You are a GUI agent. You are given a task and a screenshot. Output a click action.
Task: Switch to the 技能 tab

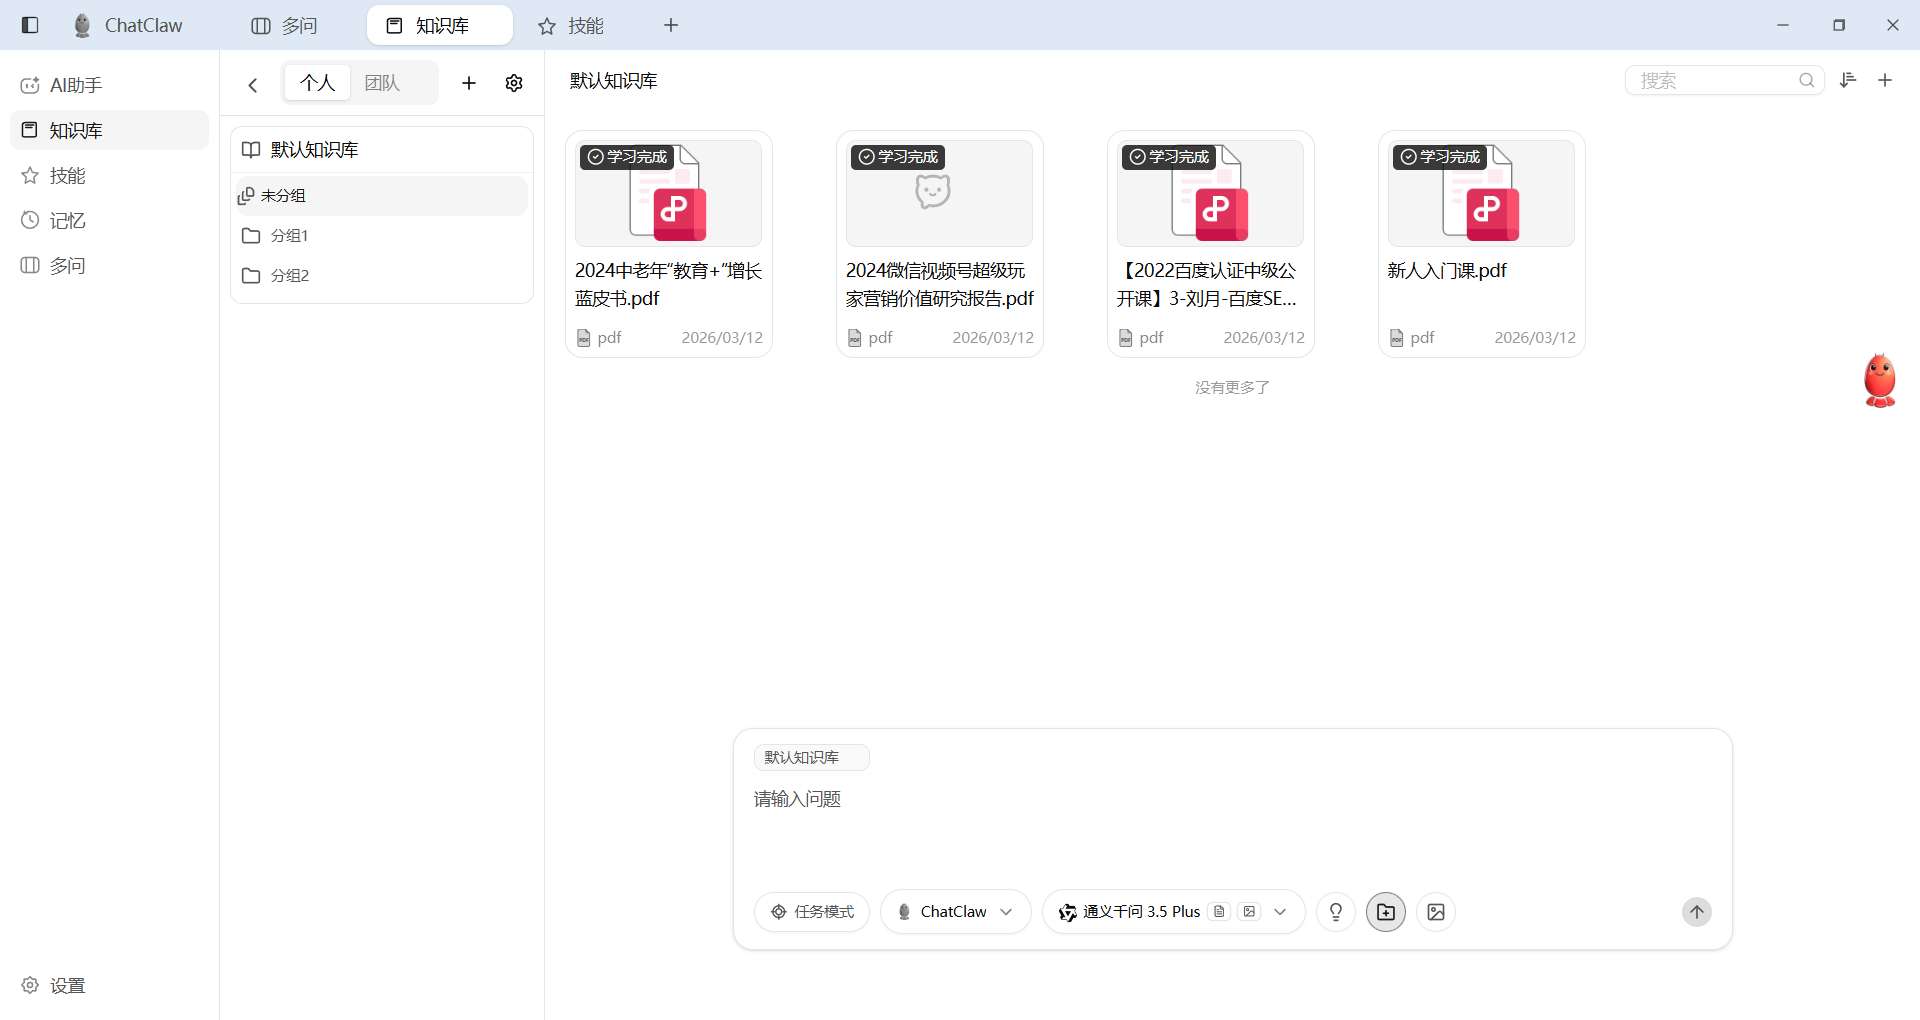[x=570, y=25]
